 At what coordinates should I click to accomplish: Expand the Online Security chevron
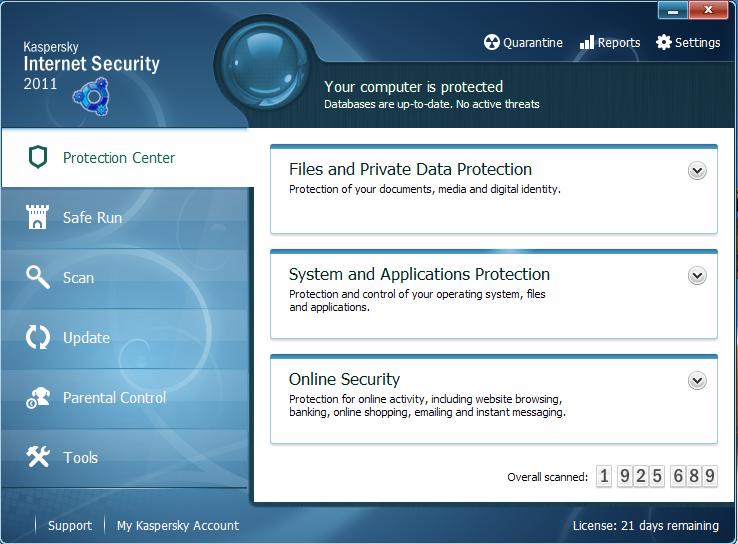(697, 380)
